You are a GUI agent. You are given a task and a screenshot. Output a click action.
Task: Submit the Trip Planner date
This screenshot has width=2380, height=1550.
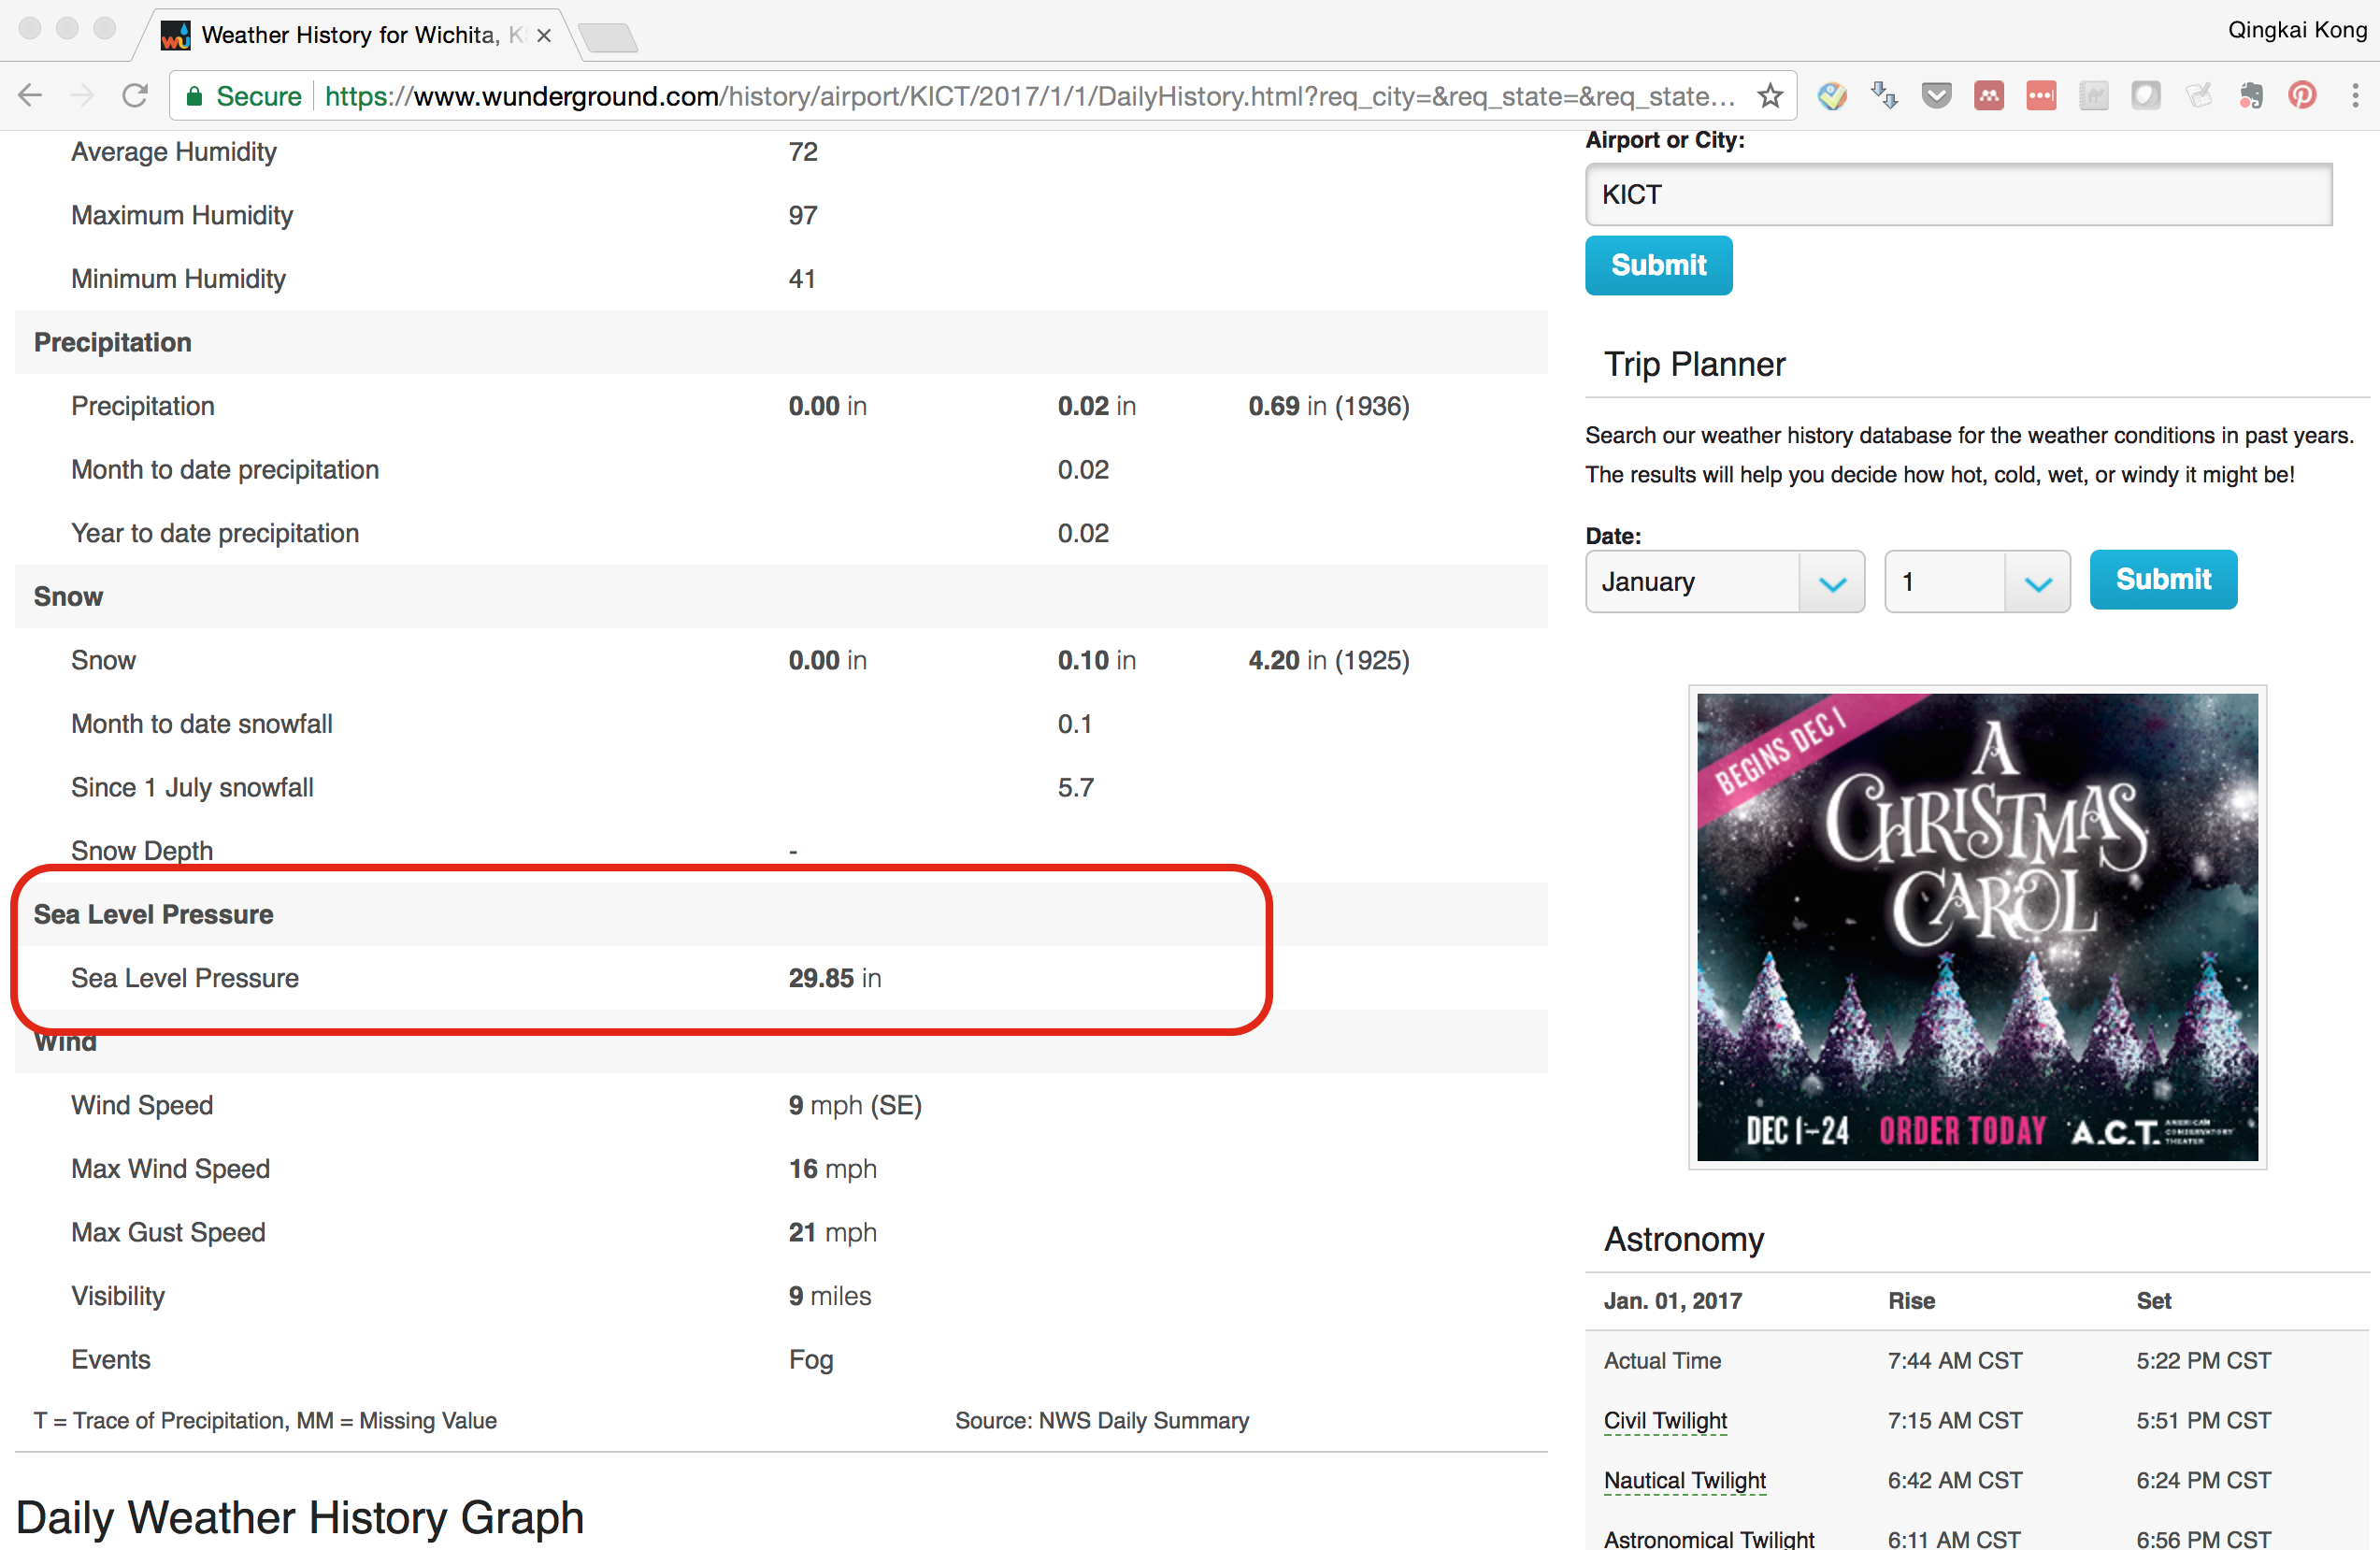pos(2162,579)
